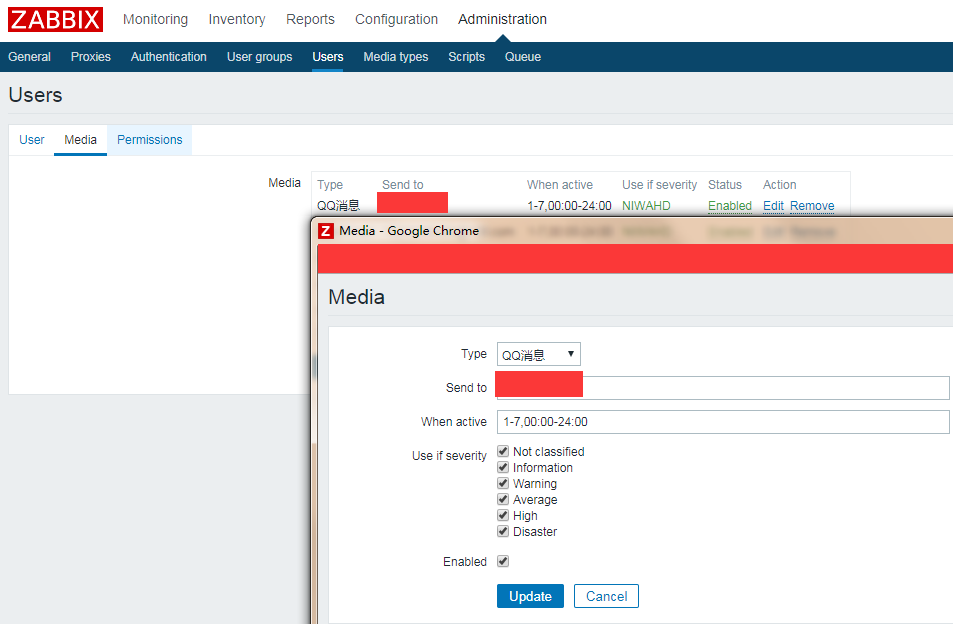Select Users submenu item
The width and height of the screenshot is (953, 624).
point(328,57)
